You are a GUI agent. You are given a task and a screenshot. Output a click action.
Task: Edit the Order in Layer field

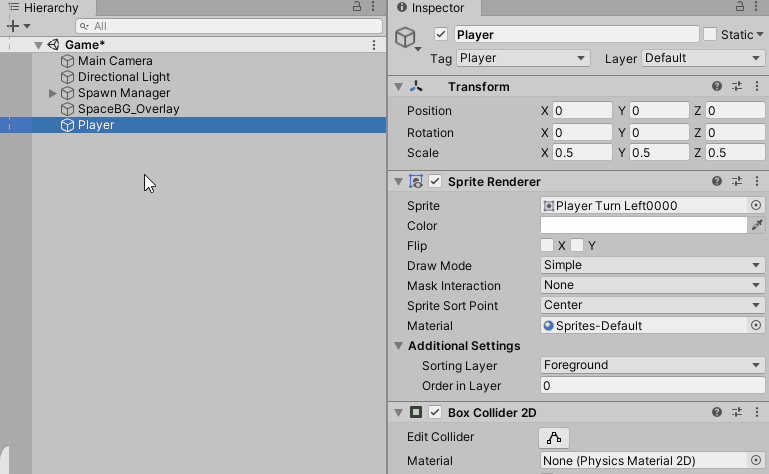tap(652, 386)
